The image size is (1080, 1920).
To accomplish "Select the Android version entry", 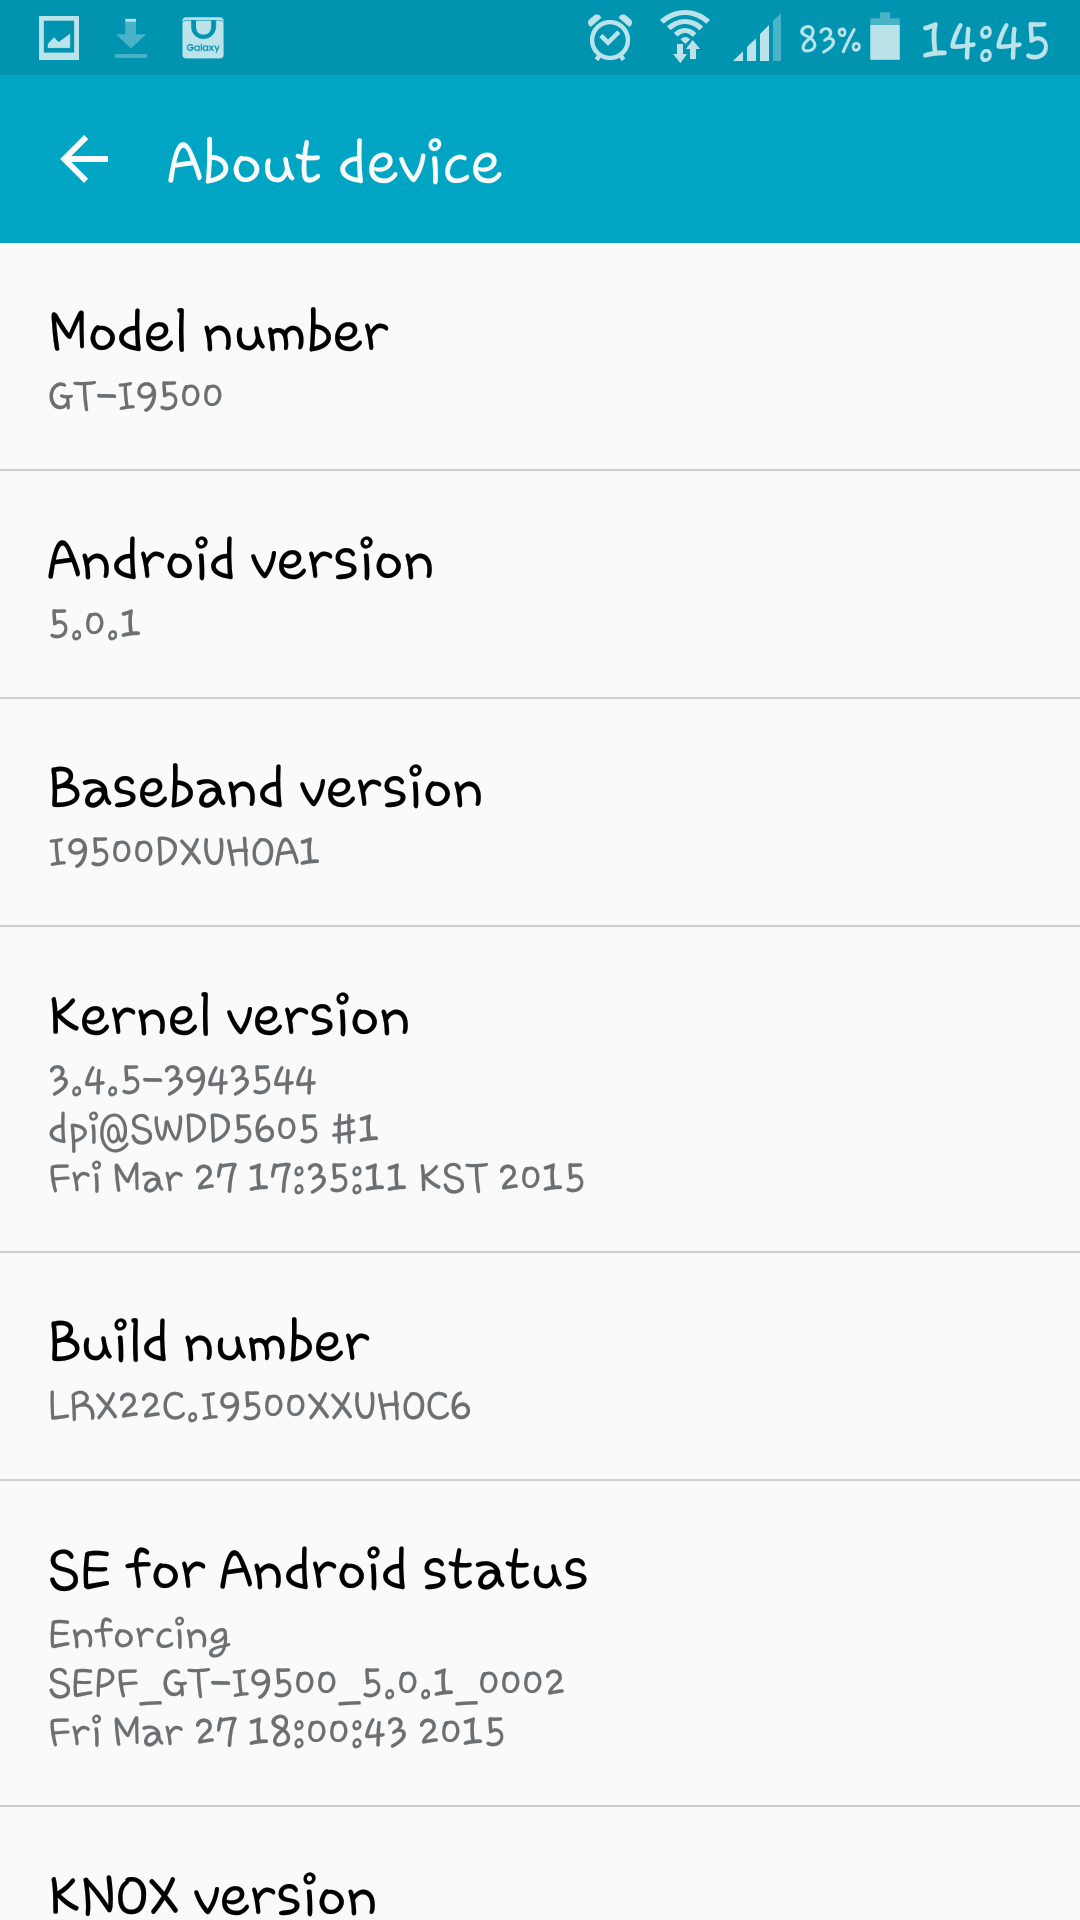I will coord(540,585).
